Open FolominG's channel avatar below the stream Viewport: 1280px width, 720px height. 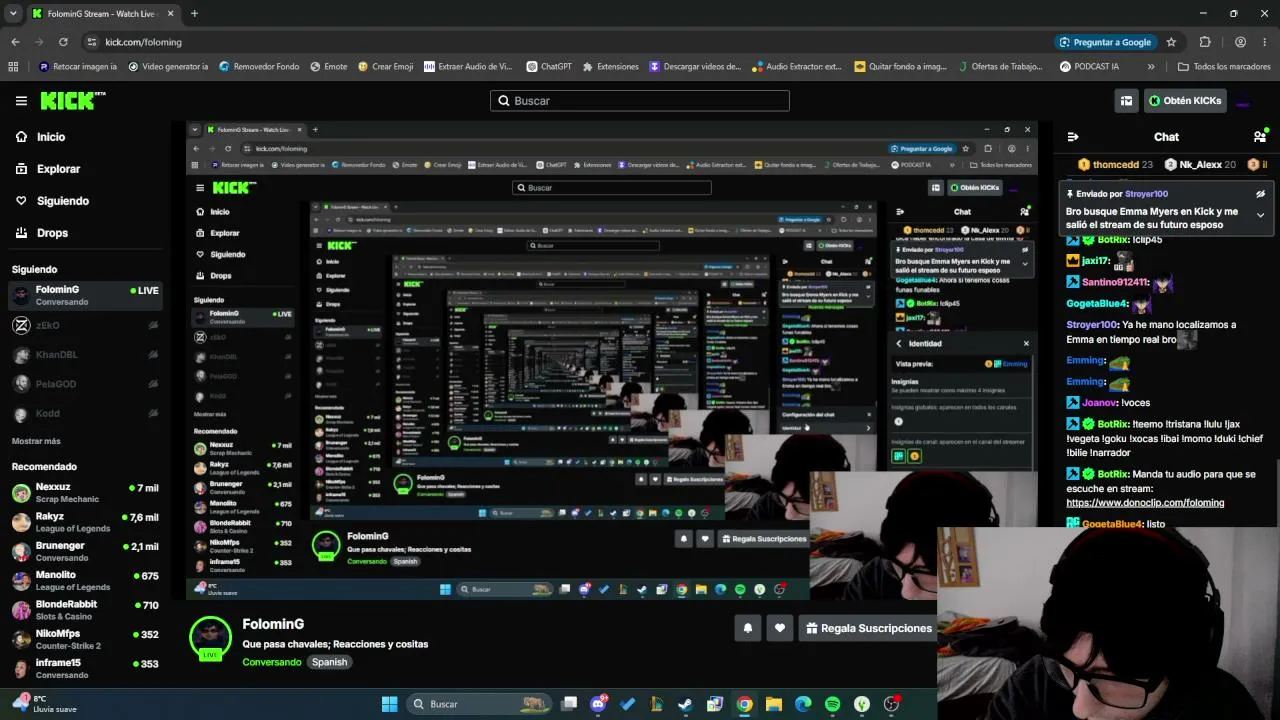point(210,638)
